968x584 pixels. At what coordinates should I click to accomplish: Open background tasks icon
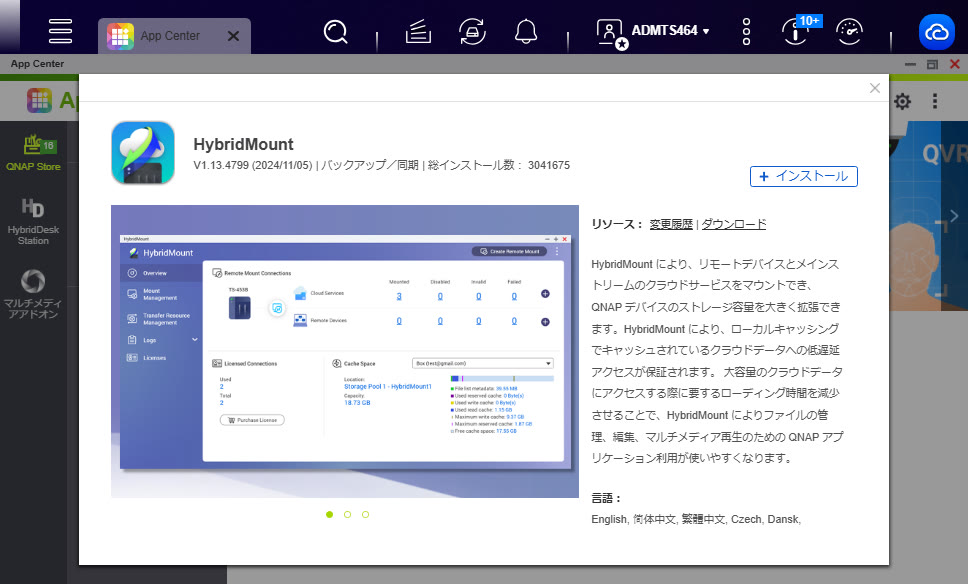(419, 32)
